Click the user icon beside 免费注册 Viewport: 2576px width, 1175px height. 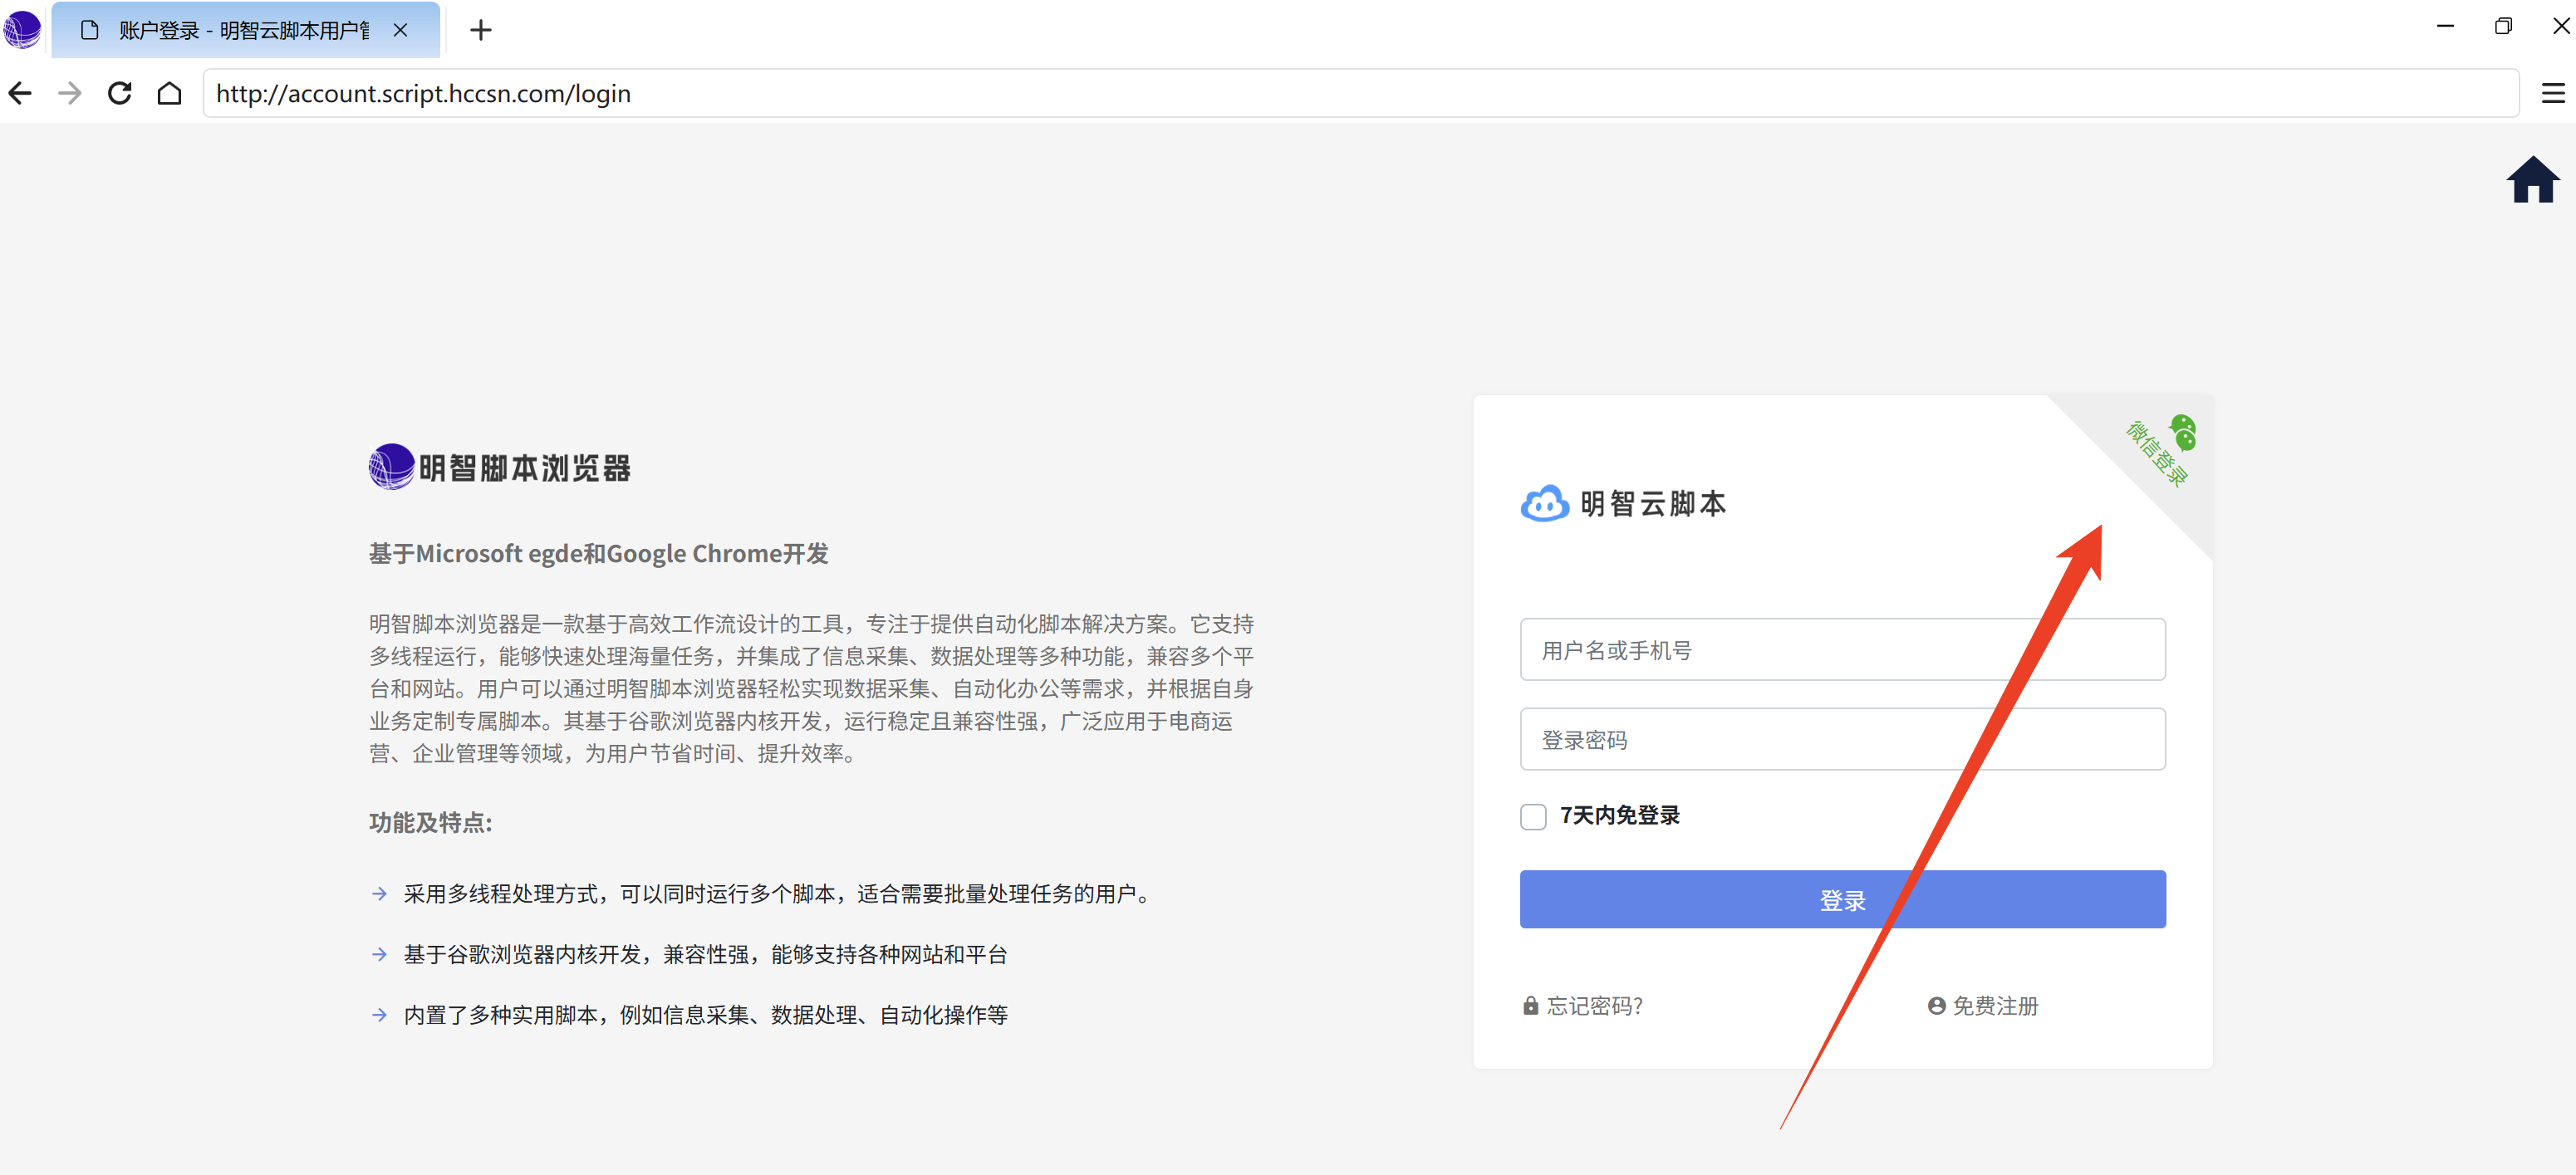1936,1006
